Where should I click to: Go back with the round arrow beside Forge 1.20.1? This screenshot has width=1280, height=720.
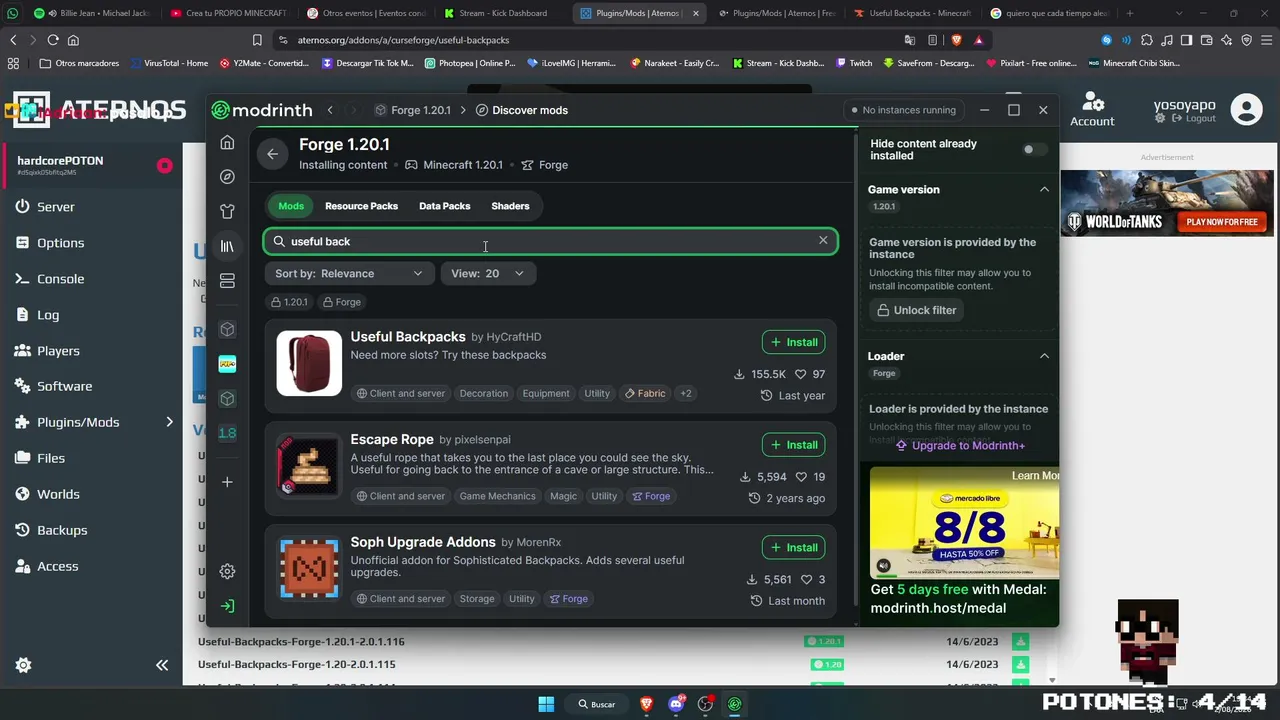[x=273, y=154]
